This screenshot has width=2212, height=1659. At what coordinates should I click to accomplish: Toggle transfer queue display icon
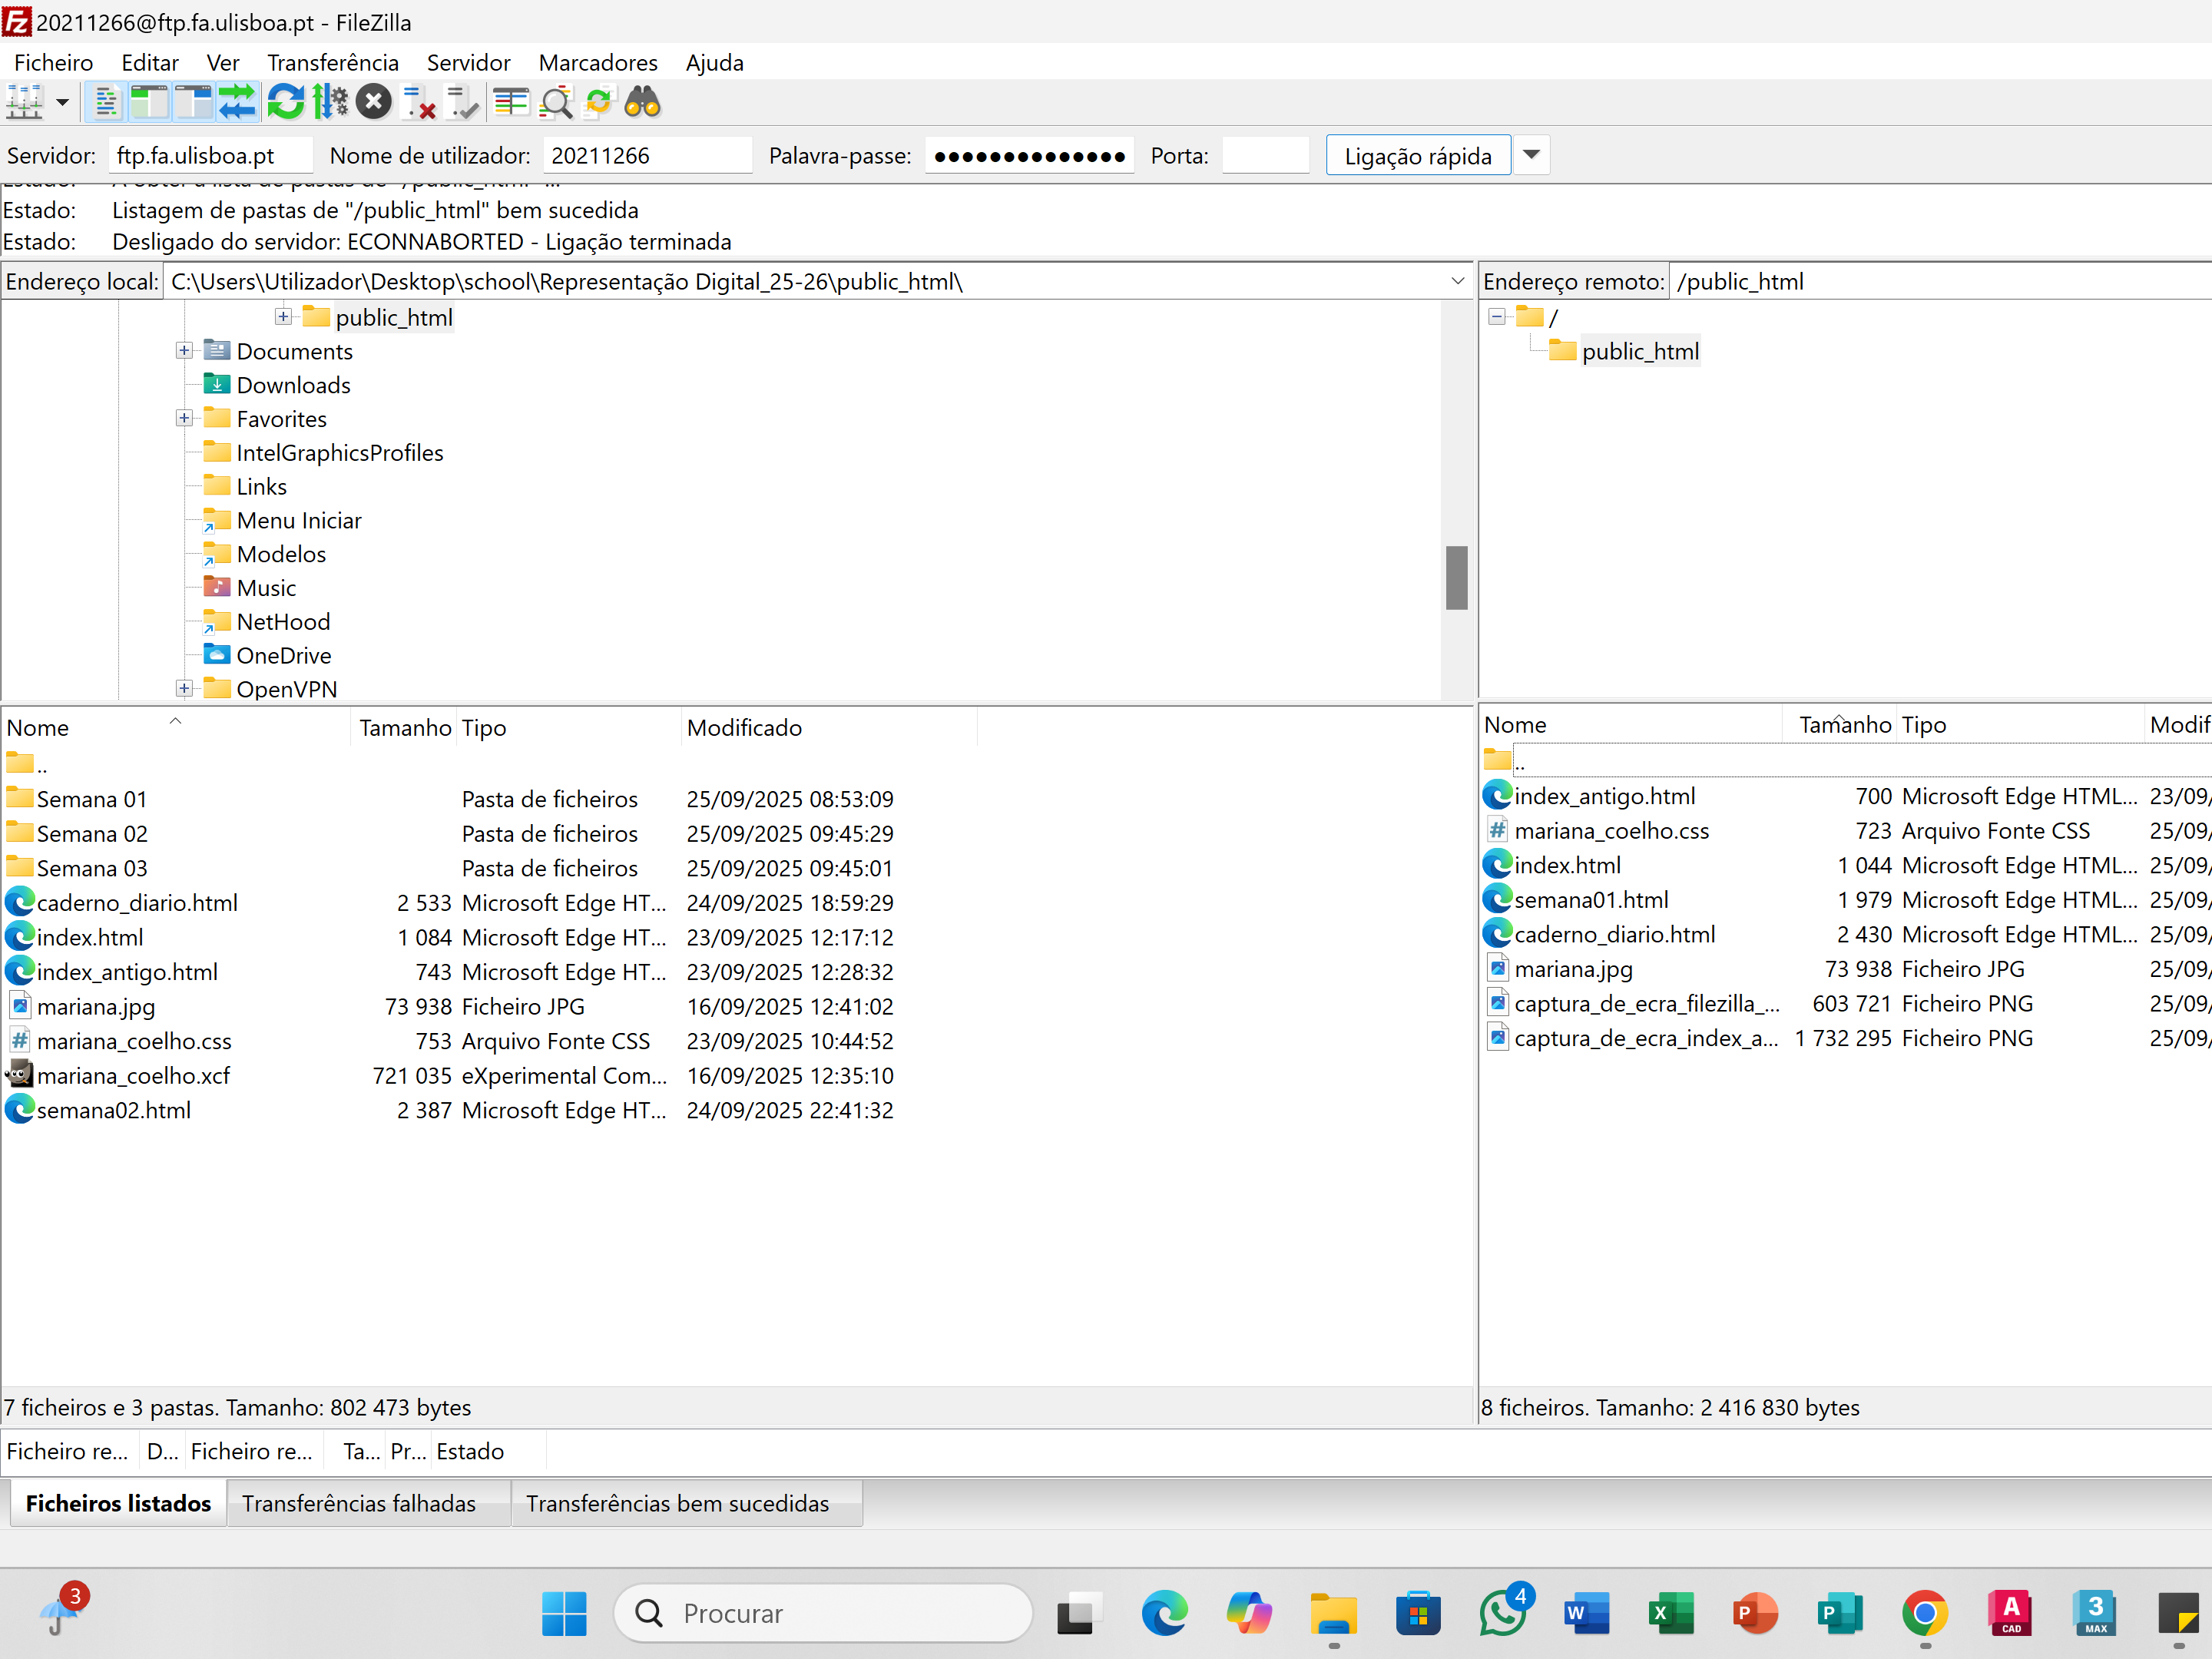coord(238,102)
